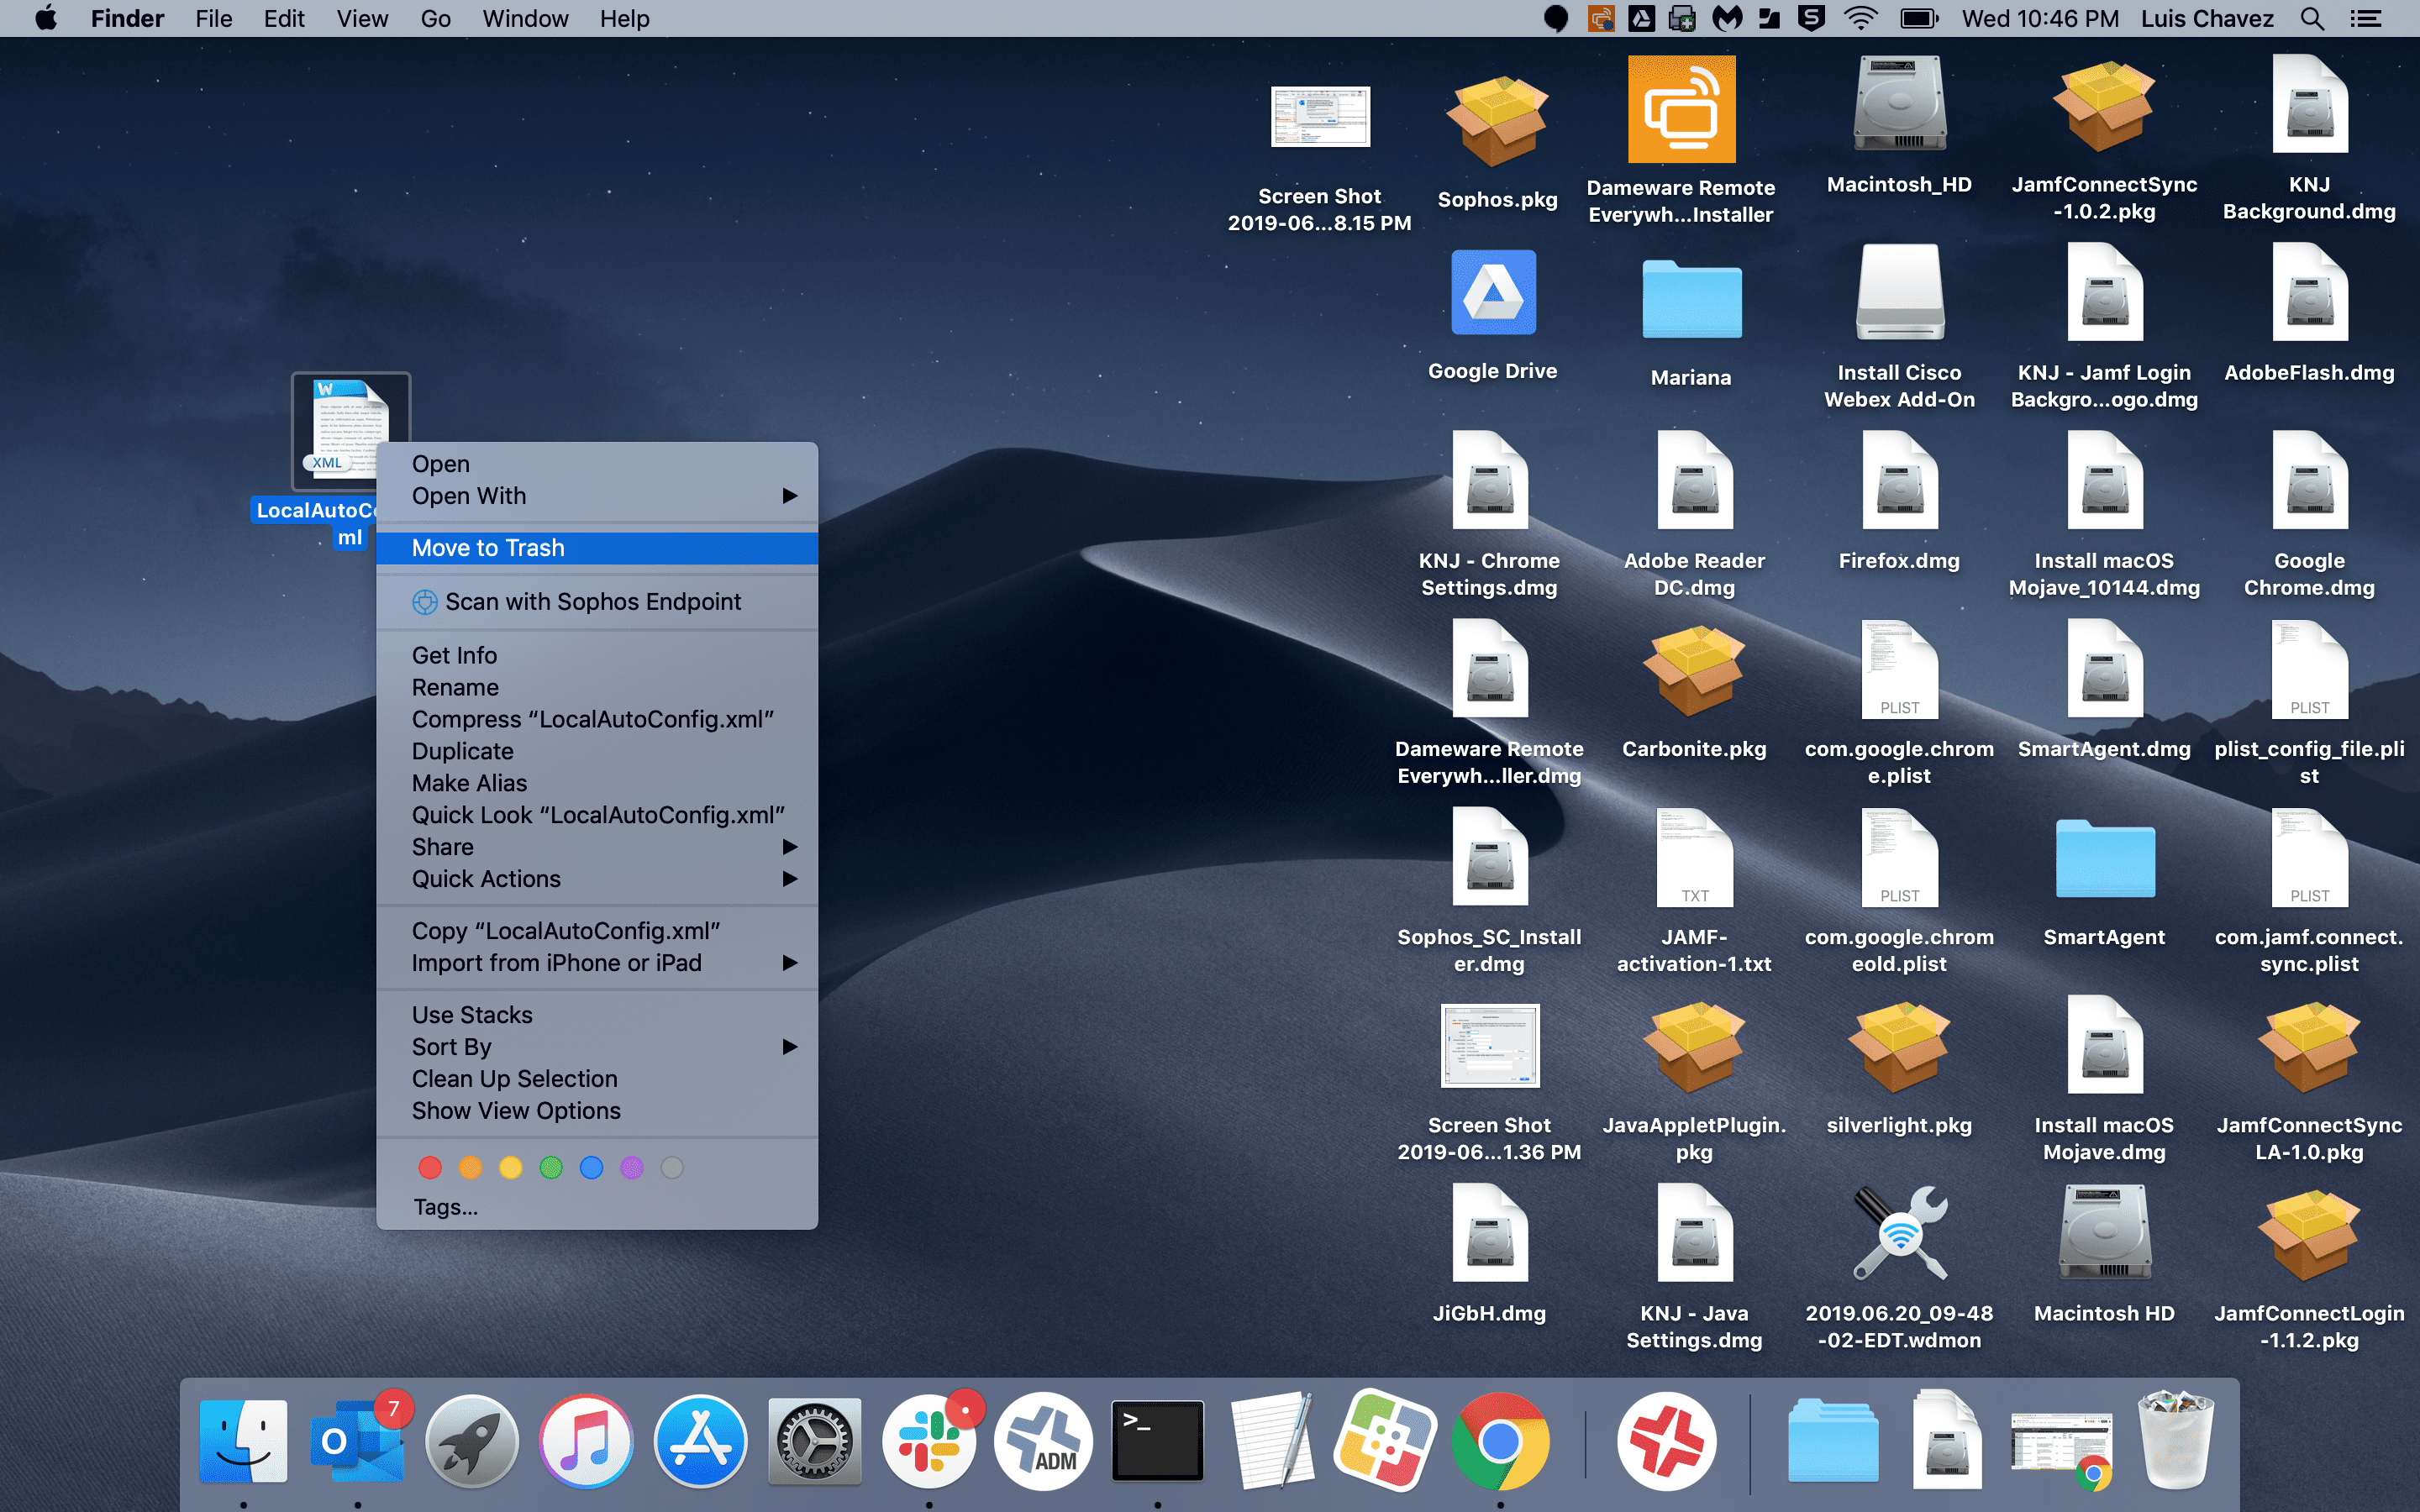Select Get Info from context menu

point(453,655)
